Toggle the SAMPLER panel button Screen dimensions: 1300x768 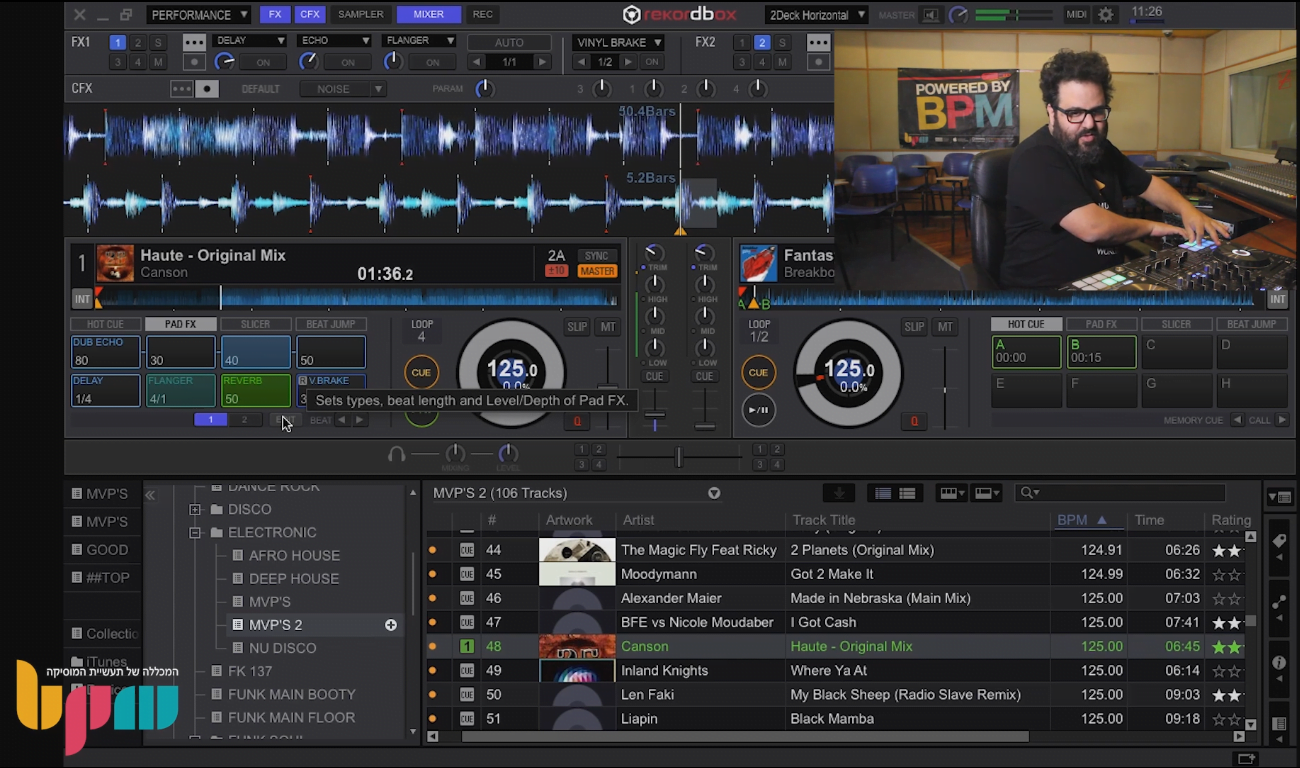[361, 15]
